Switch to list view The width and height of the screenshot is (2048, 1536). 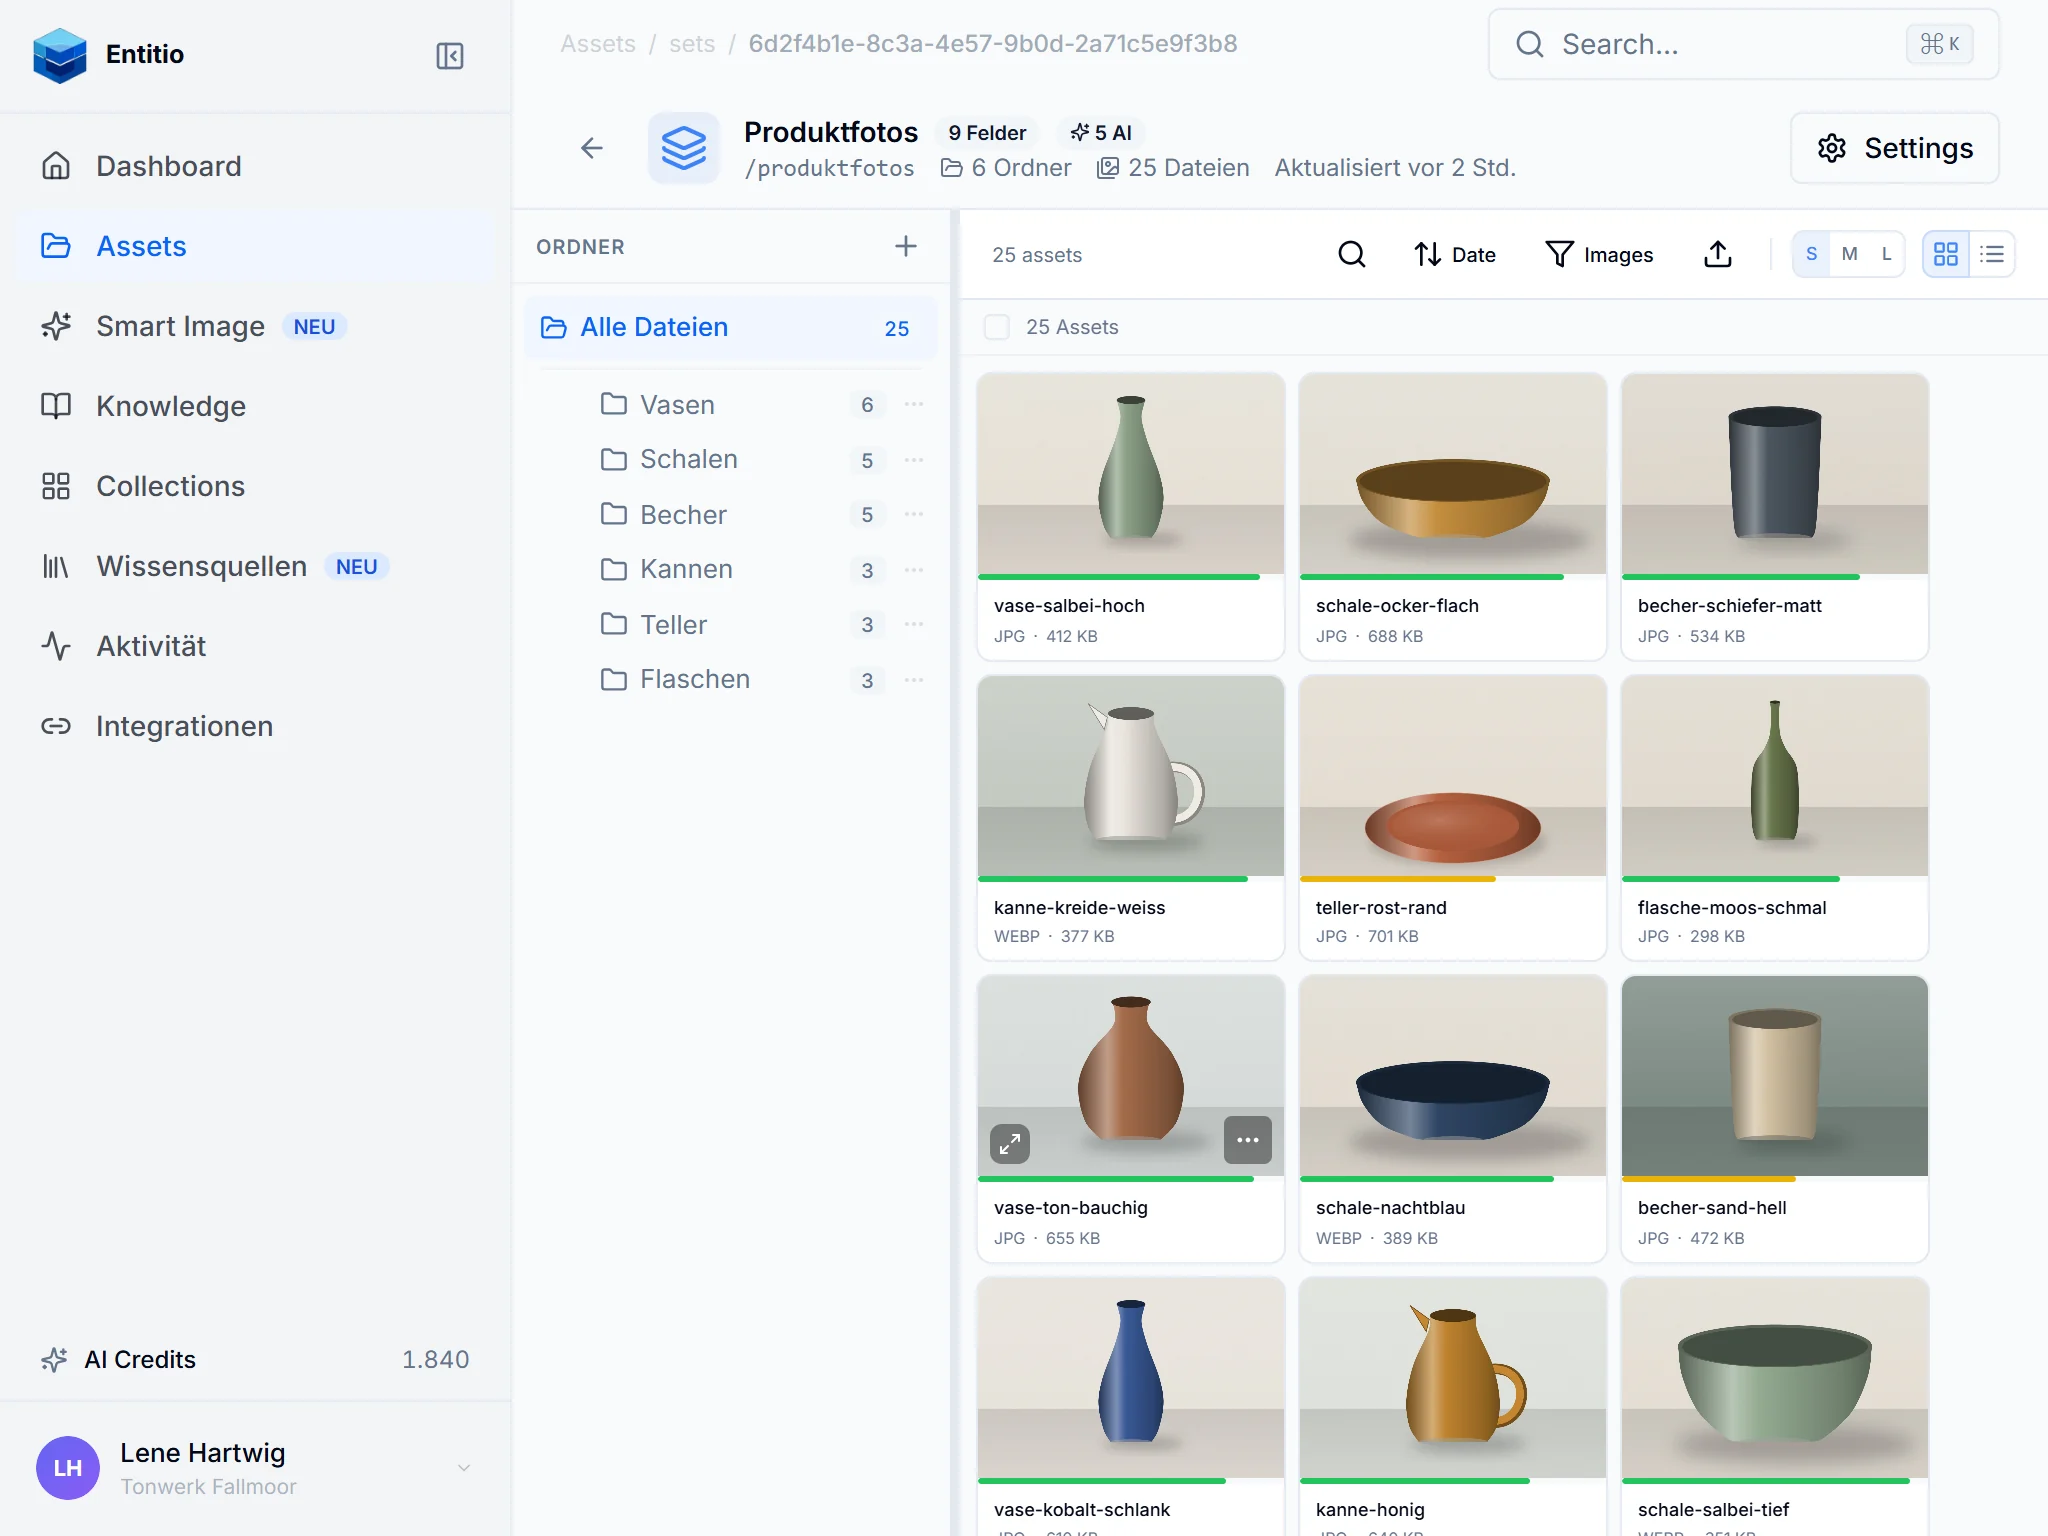tap(1992, 254)
